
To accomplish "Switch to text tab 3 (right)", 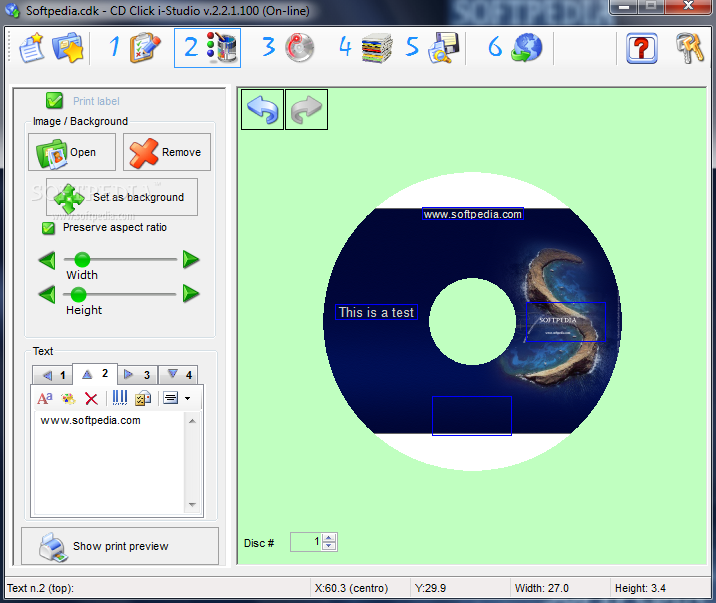I will click(x=137, y=375).
